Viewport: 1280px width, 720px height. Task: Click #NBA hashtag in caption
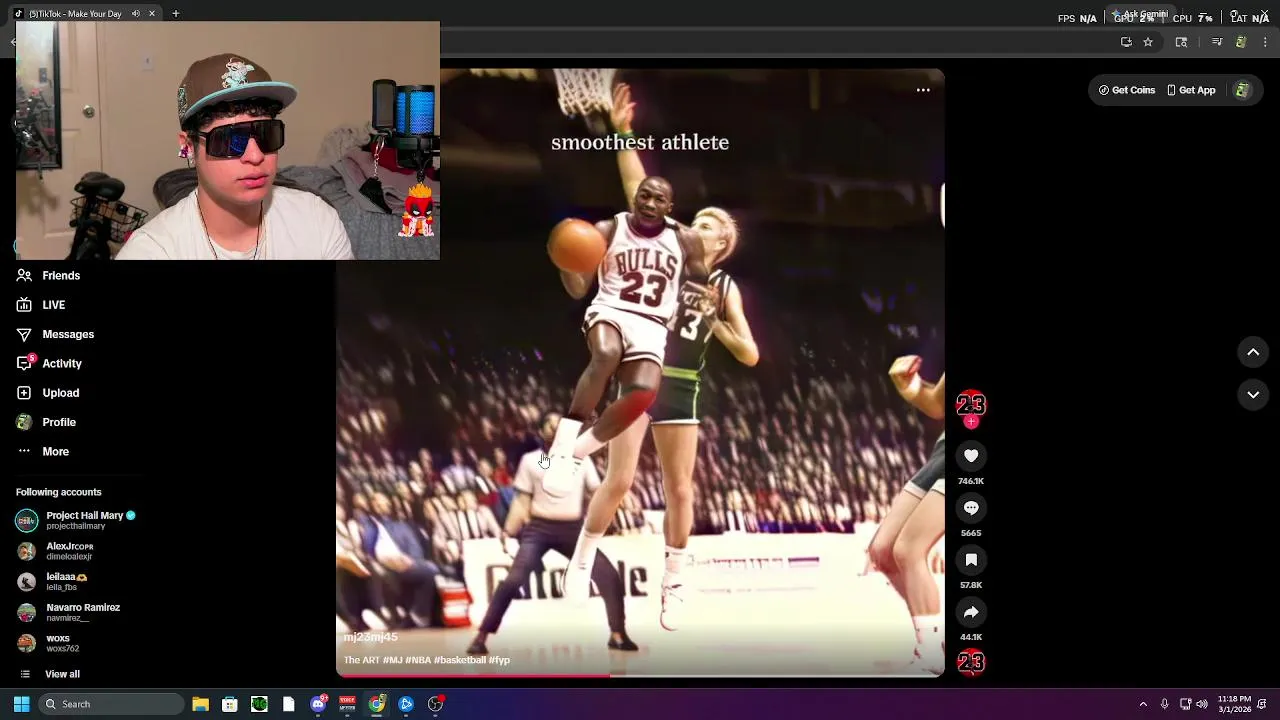pos(418,660)
